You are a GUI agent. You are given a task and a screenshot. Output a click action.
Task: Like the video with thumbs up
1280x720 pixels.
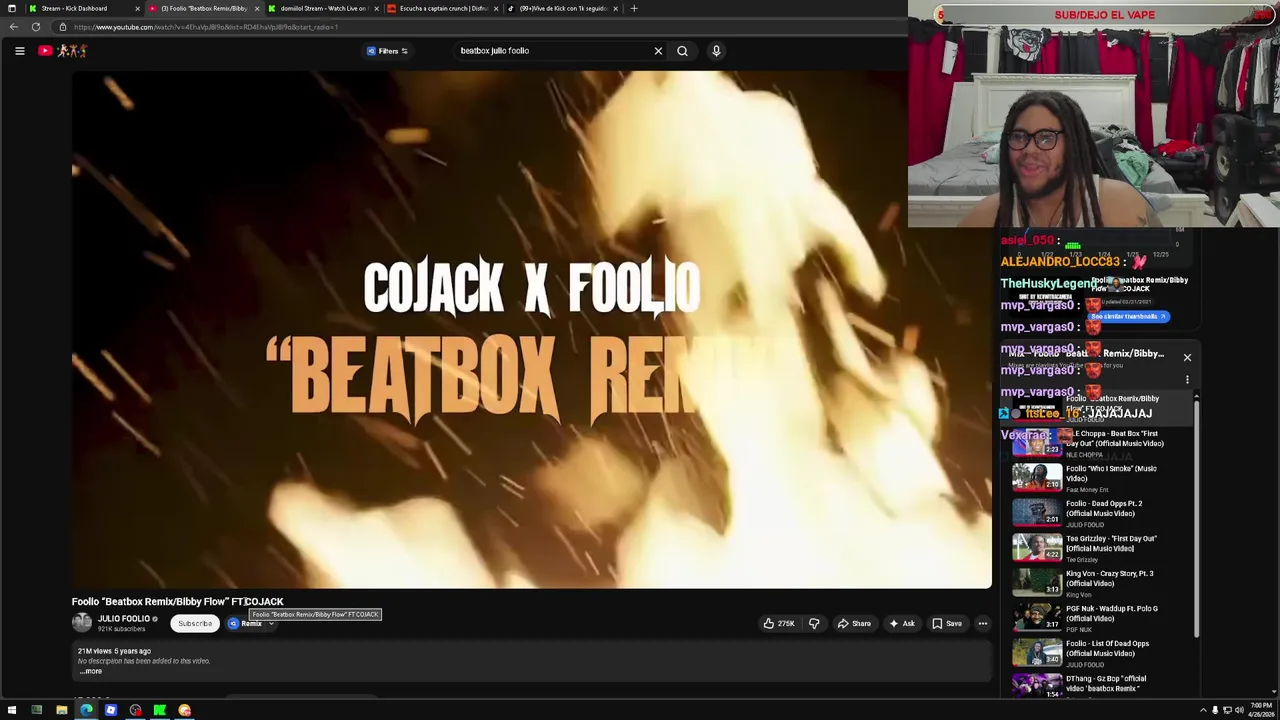(778, 623)
